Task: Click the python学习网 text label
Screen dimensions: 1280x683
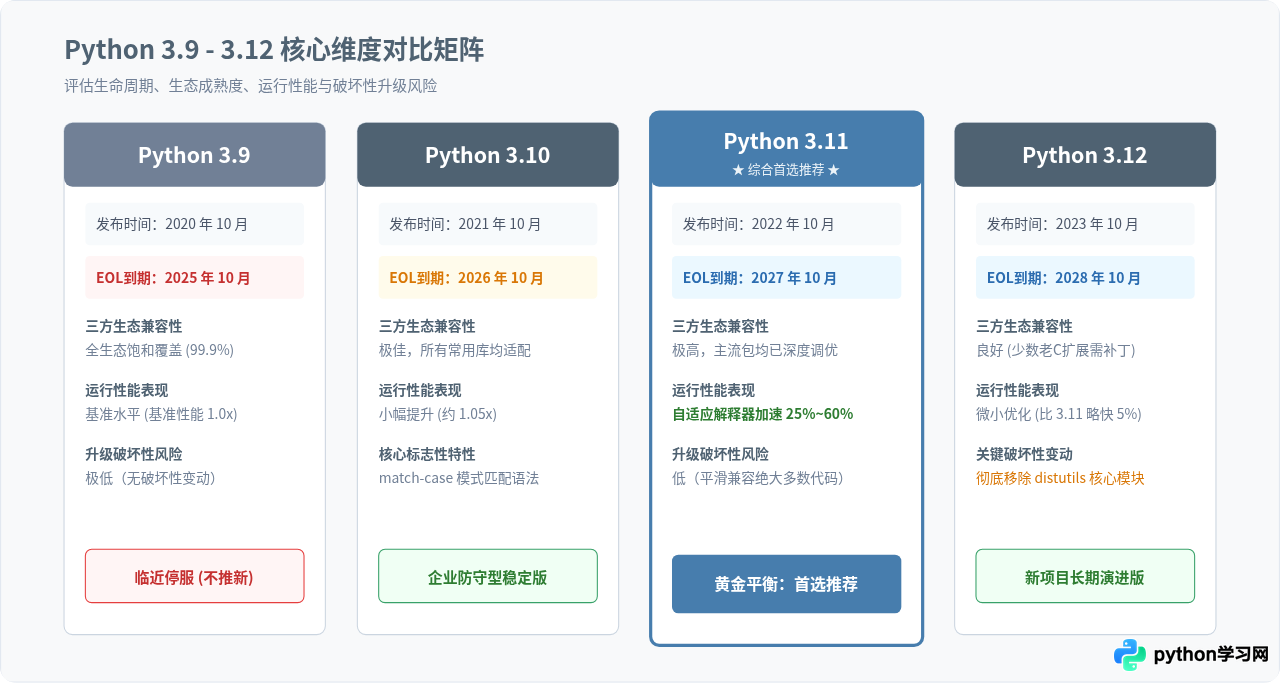Action: (x=1211, y=655)
